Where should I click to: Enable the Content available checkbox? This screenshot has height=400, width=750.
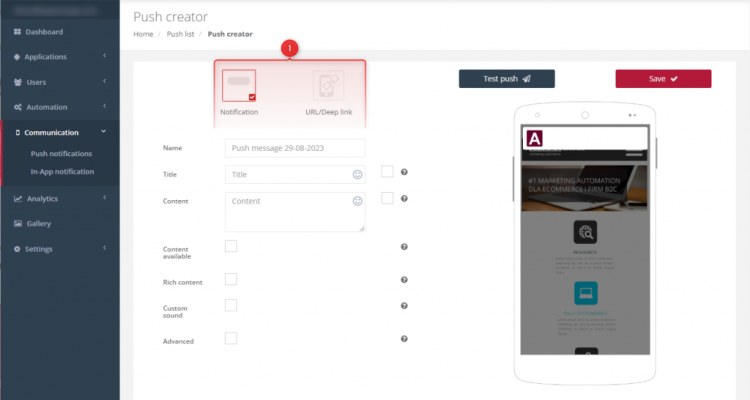point(231,246)
